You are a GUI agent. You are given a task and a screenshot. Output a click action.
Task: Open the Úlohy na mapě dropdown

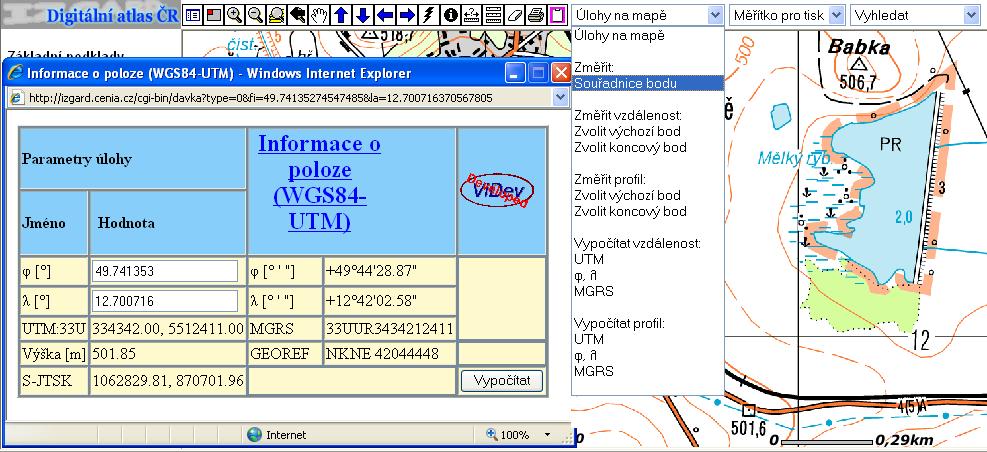(x=648, y=15)
